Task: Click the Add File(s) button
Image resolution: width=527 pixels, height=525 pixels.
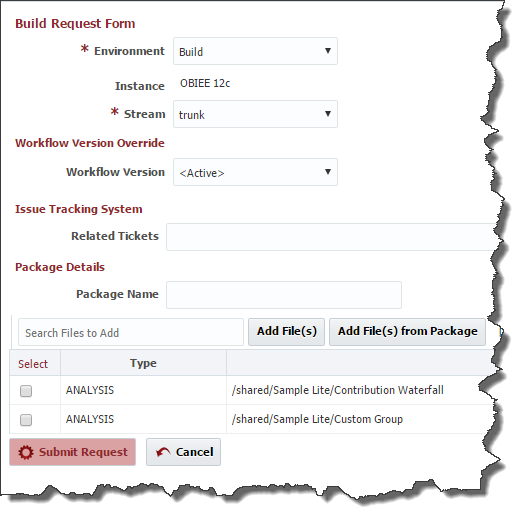Action: (286, 332)
